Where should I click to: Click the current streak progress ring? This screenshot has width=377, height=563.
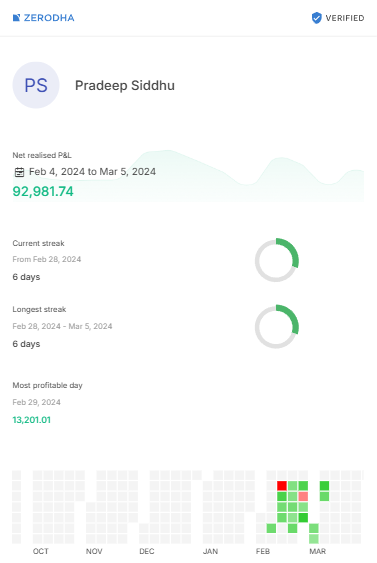[276, 260]
